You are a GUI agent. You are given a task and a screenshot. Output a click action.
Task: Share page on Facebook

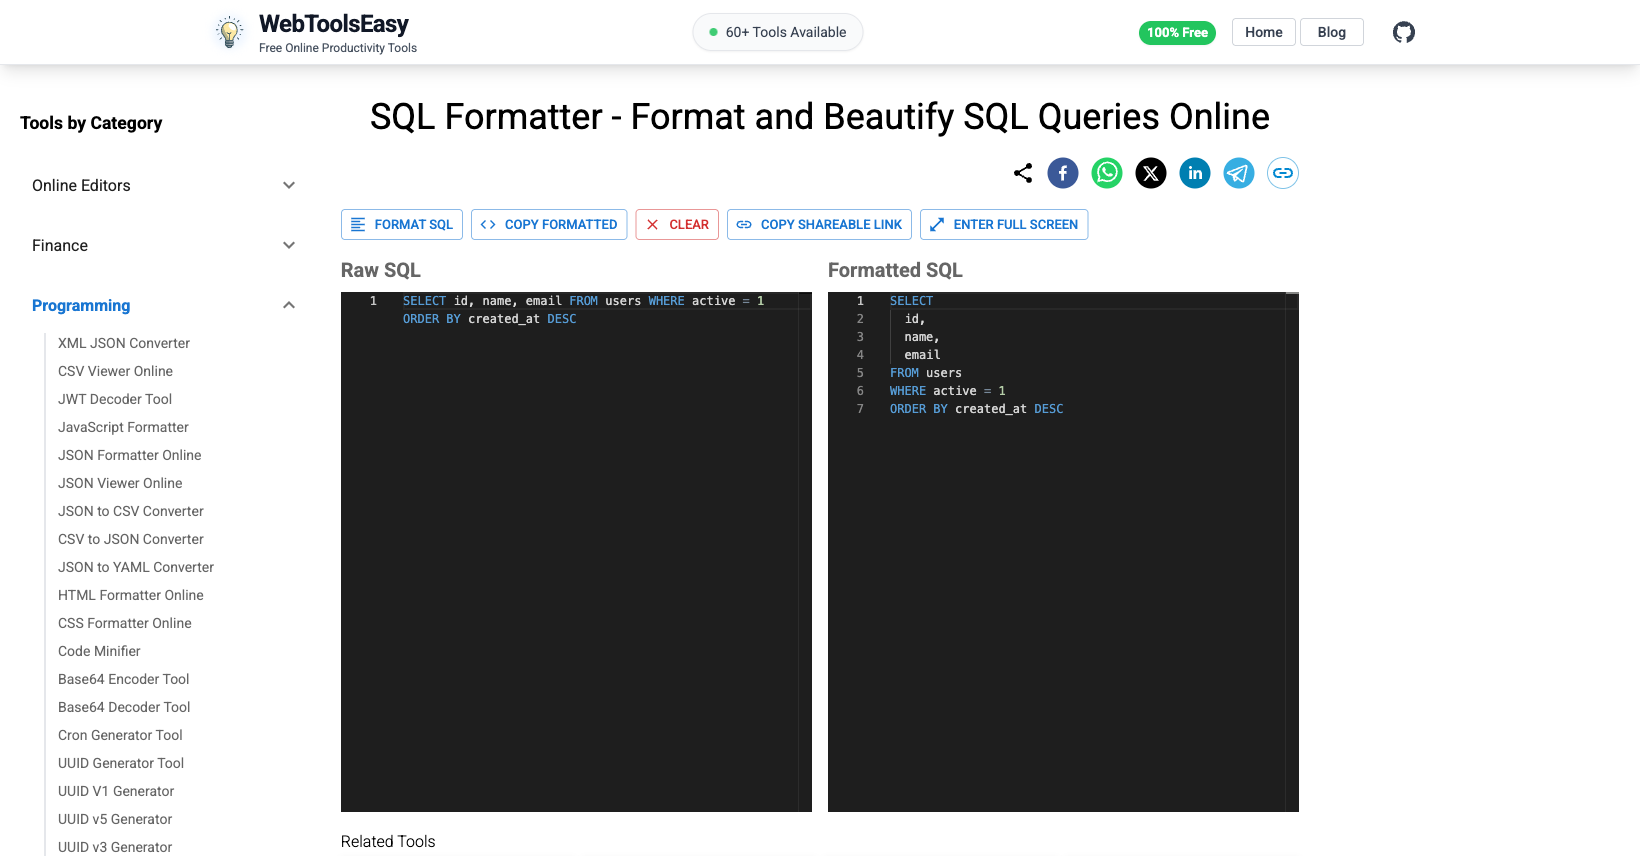click(1063, 173)
